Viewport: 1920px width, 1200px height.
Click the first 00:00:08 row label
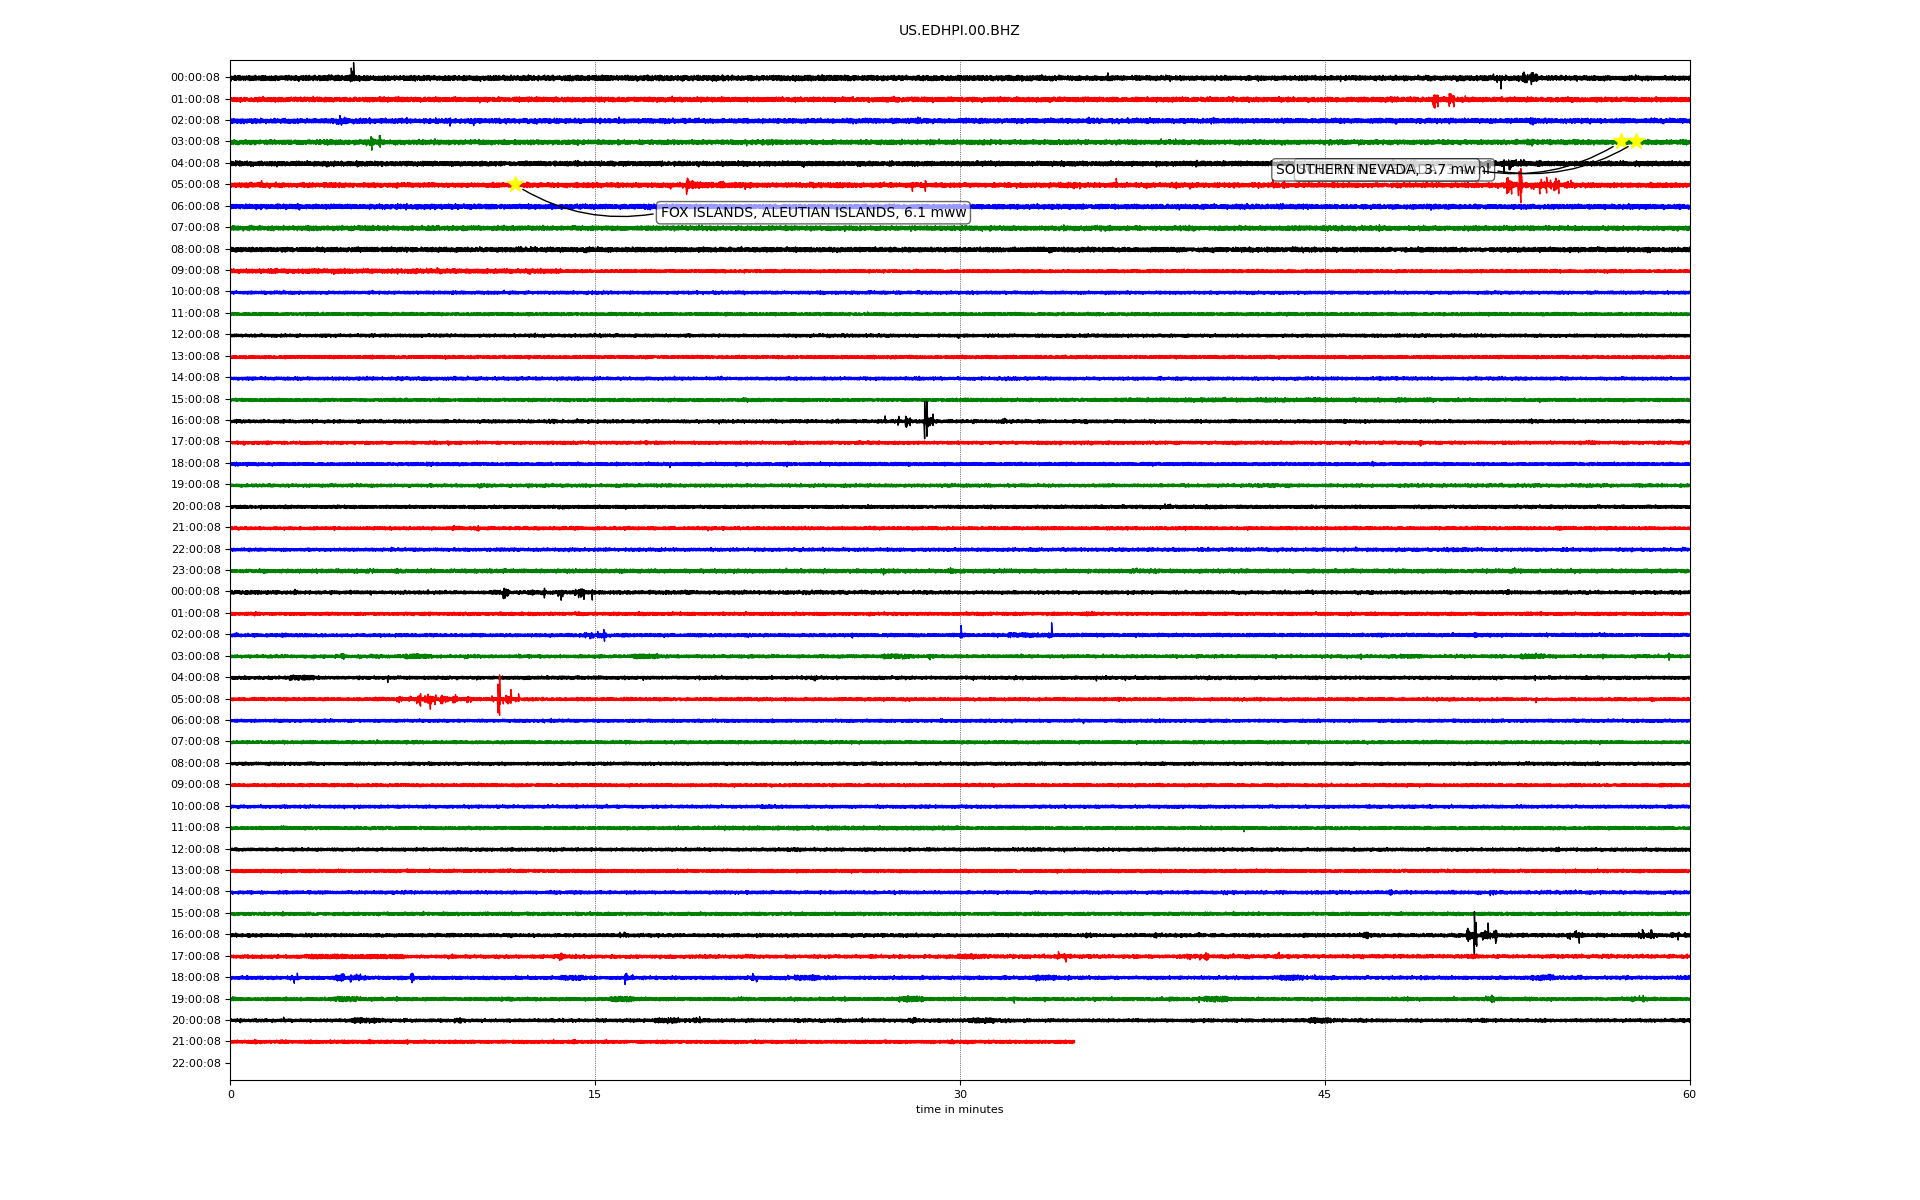click(195, 78)
